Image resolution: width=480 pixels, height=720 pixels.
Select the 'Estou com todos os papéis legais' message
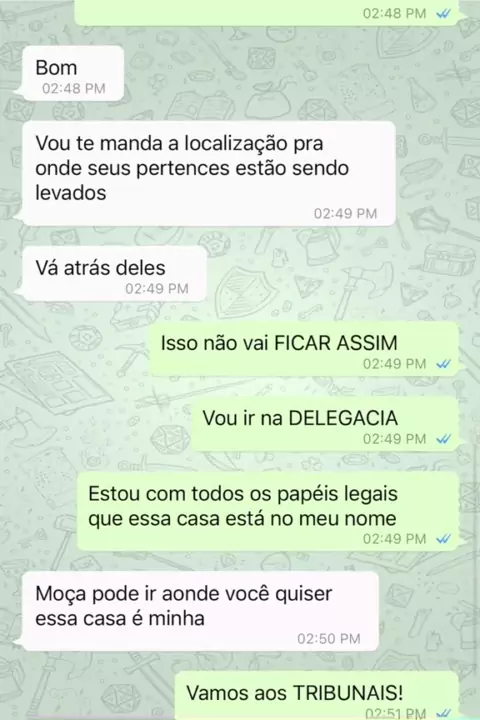coord(268,512)
